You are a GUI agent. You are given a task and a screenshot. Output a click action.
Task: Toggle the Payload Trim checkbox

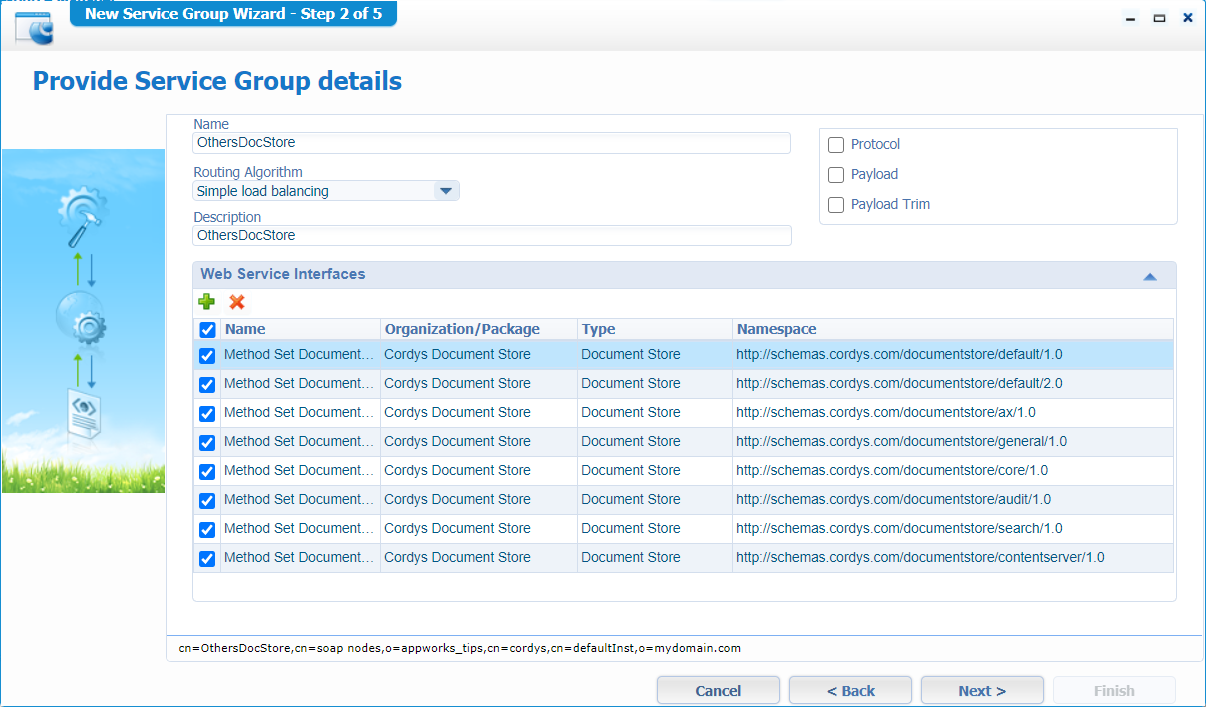836,205
